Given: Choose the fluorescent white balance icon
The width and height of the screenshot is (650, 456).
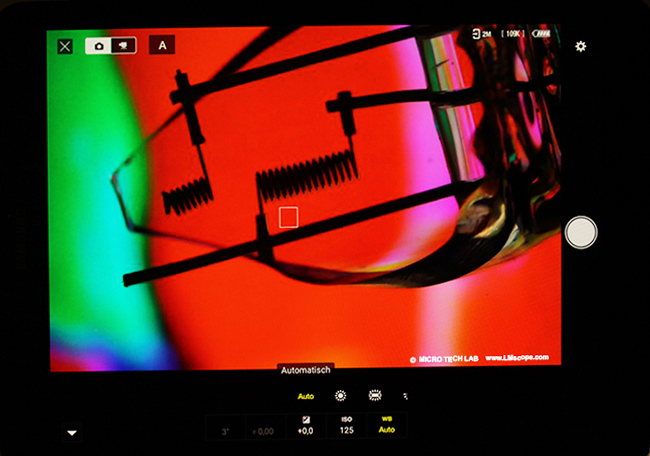Looking at the screenshot, I should (x=376, y=396).
